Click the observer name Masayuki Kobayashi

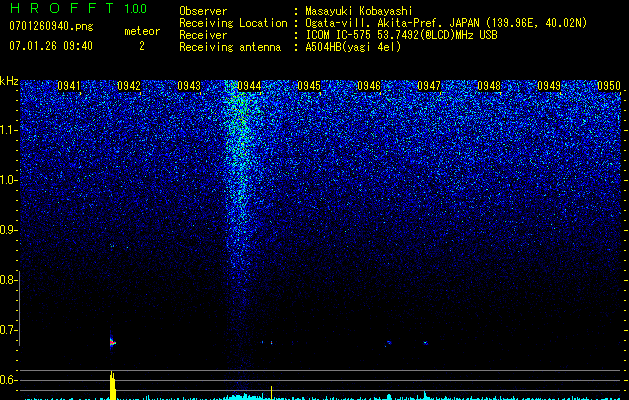359,11
